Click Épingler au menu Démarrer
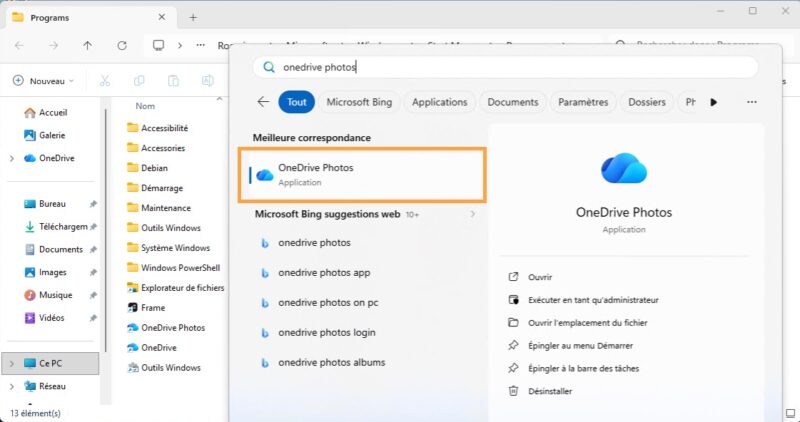Screen dimensions: 800x422 pos(581,346)
